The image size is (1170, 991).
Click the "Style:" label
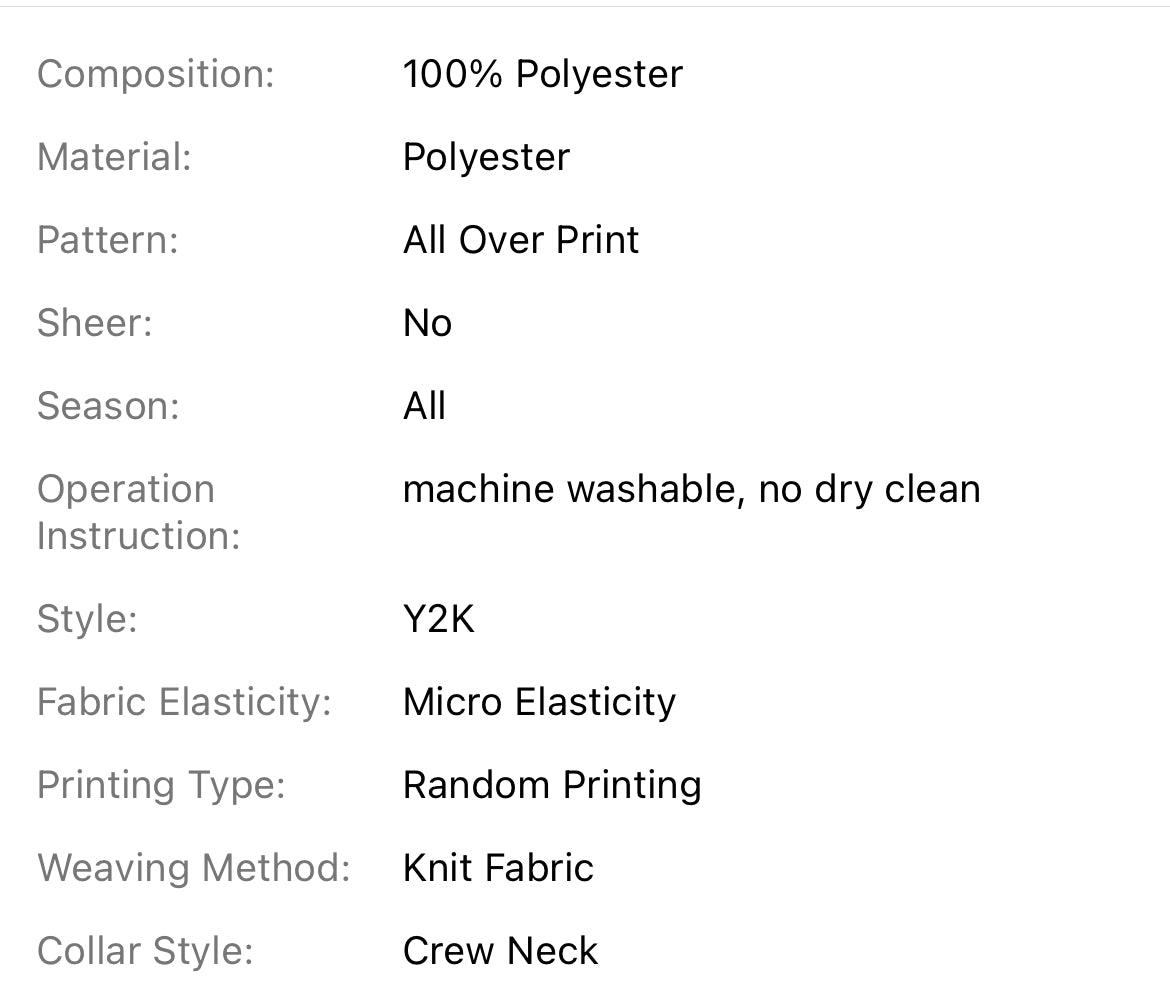pos(87,619)
